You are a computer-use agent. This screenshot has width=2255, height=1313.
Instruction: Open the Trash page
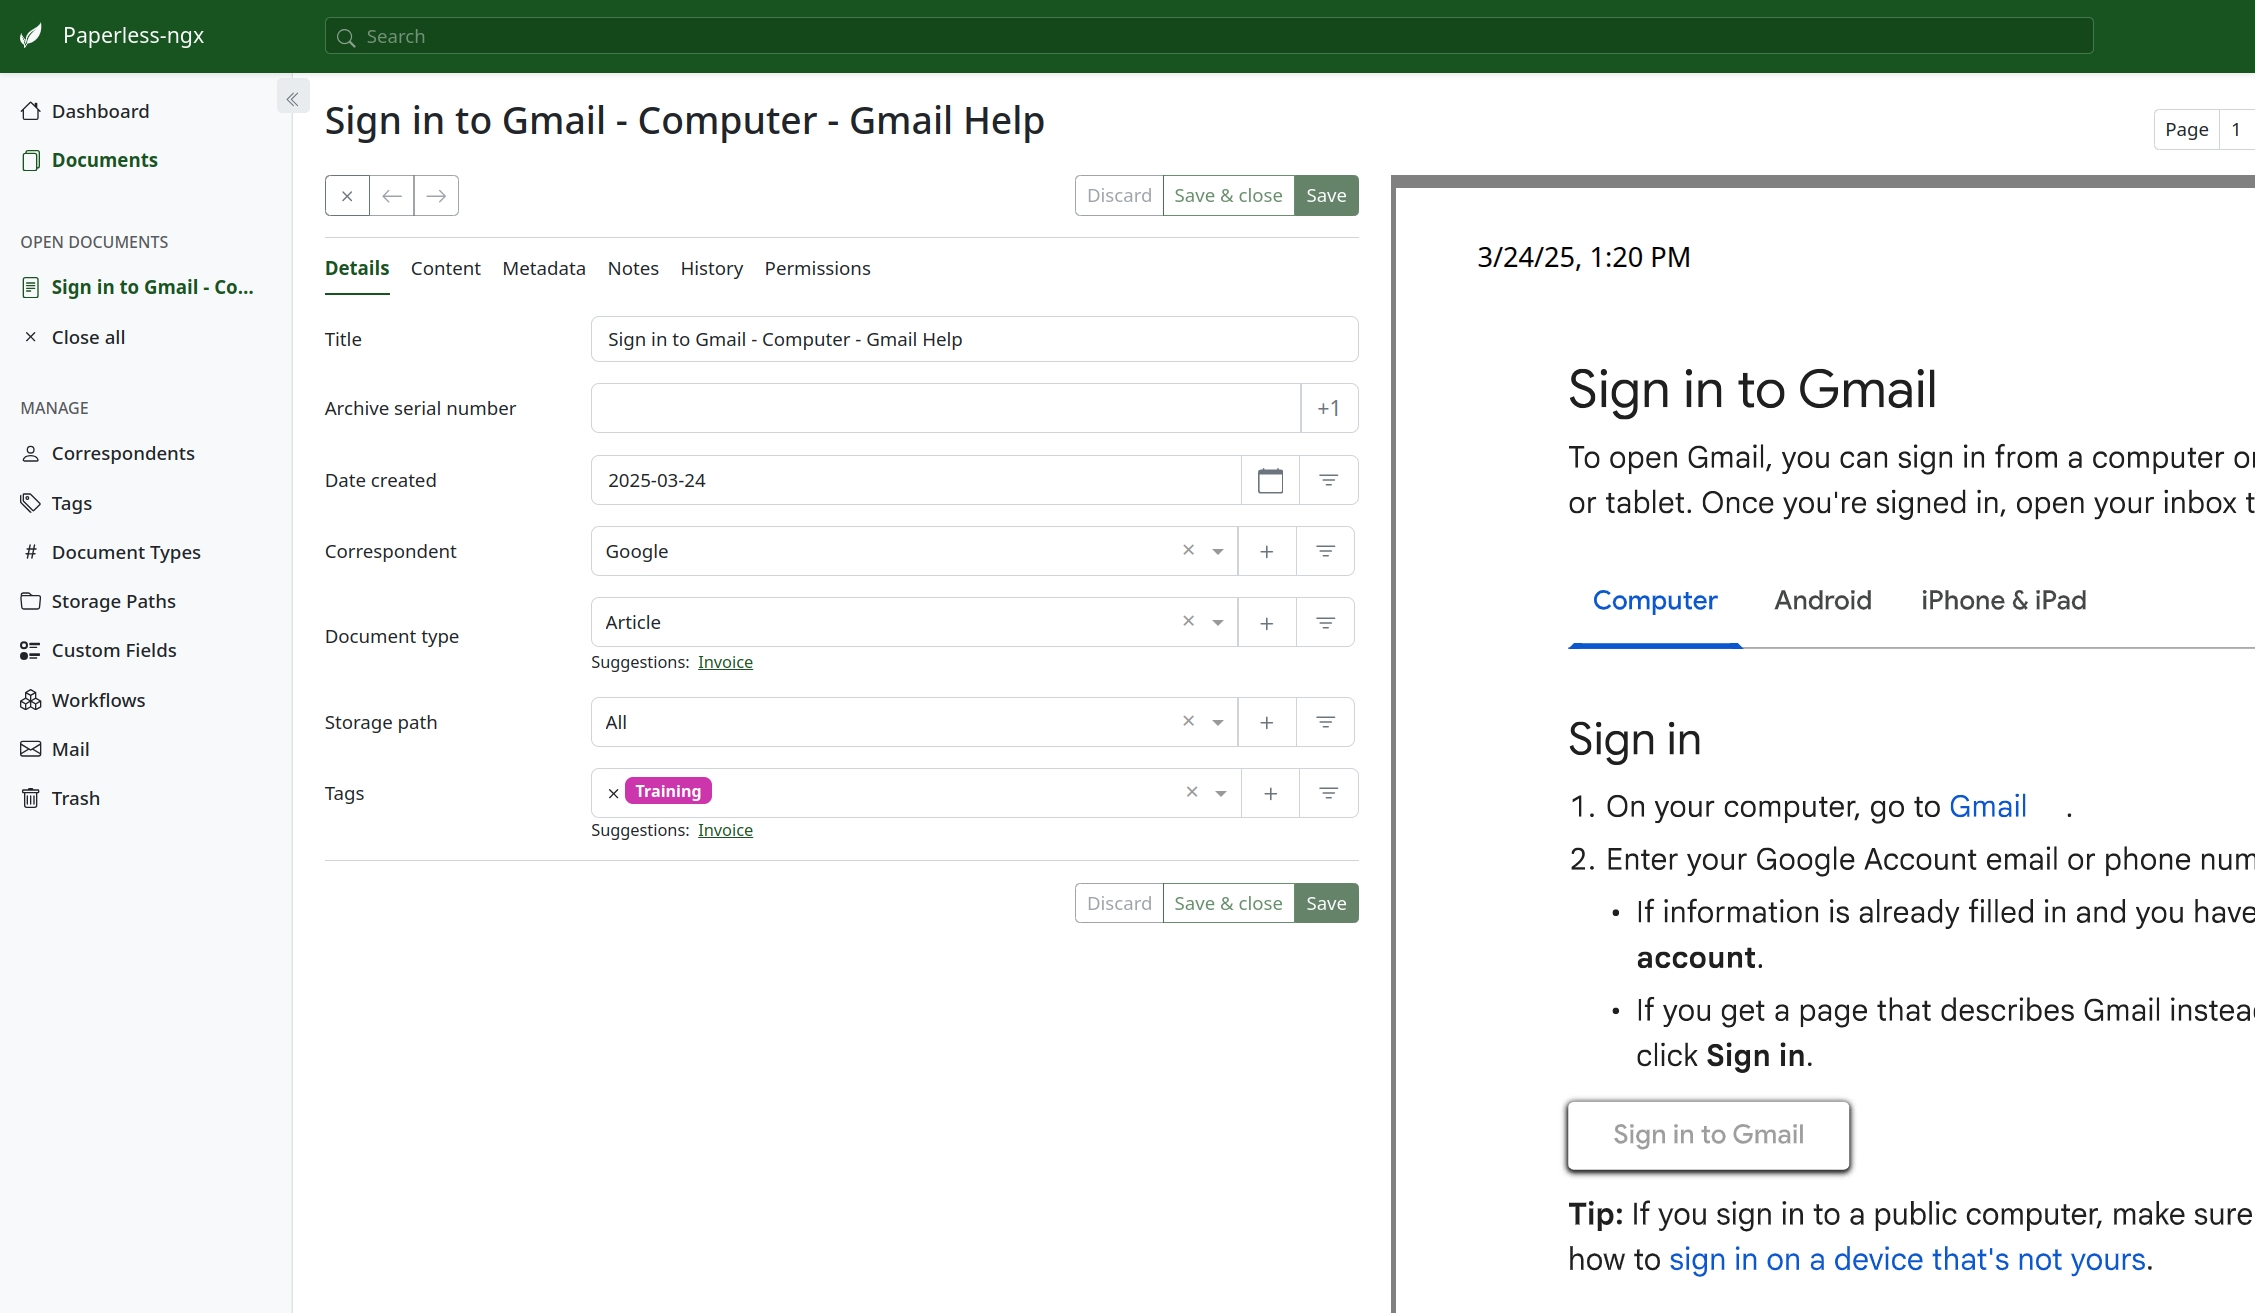[75, 798]
